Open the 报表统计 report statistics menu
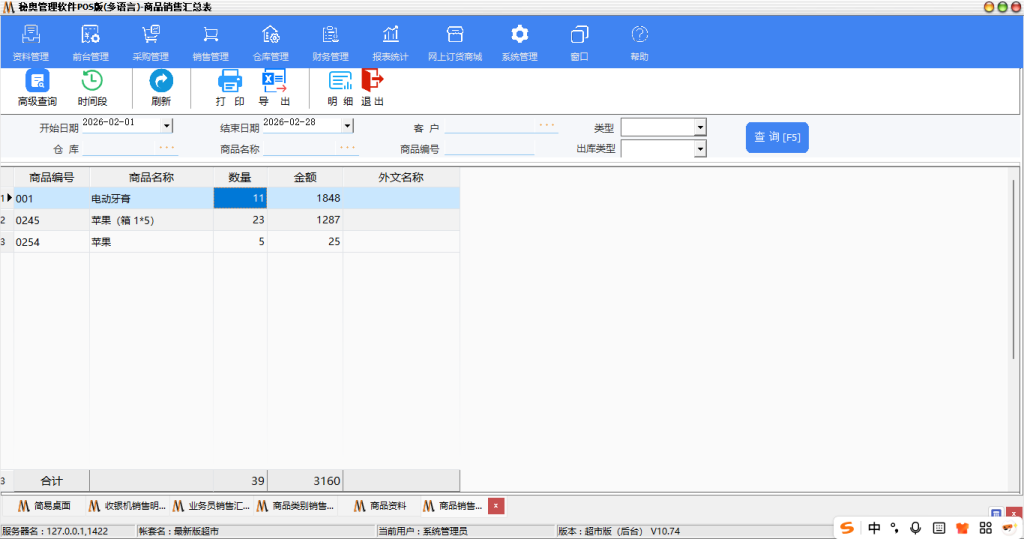Screen dimensions: 1024x539 (390, 42)
